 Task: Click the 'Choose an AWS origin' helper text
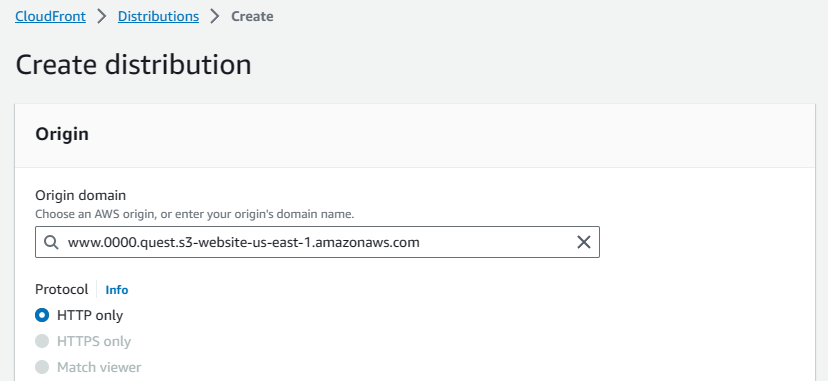coord(194,214)
